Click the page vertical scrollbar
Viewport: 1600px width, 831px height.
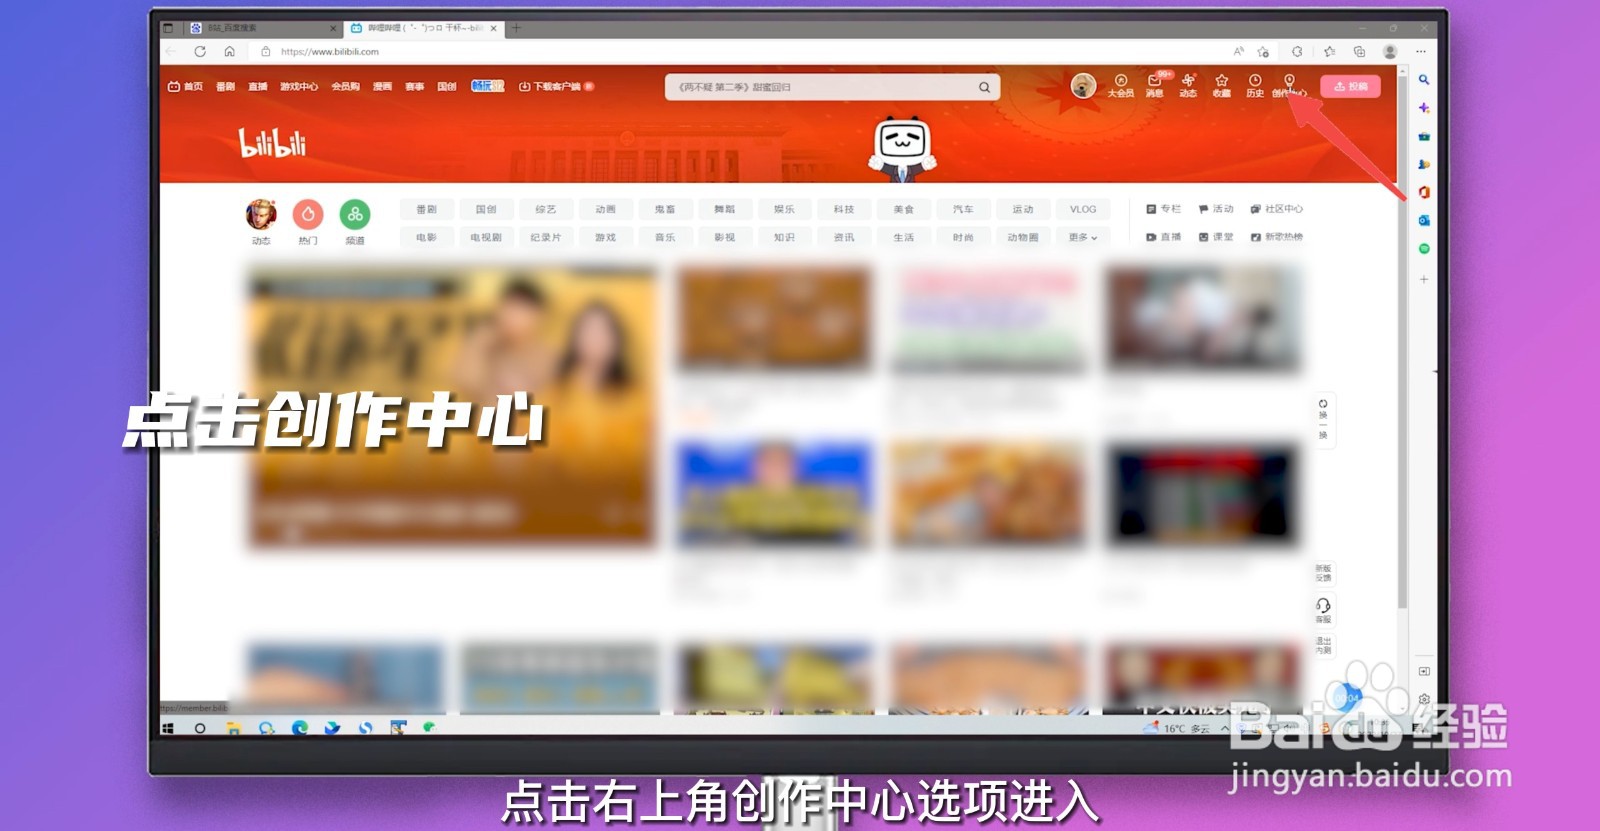tap(1402, 340)
